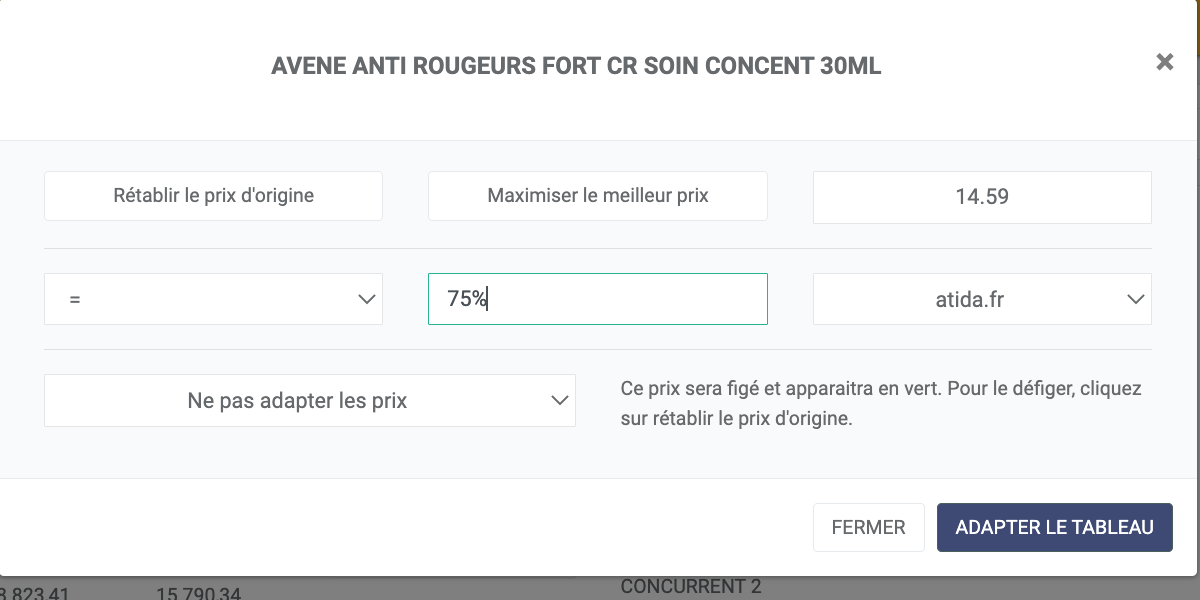Click the chevron arrow of the '=' operator dropdown
The width and height of the screenshot is (1200, 600).
[x=366, y=299]
